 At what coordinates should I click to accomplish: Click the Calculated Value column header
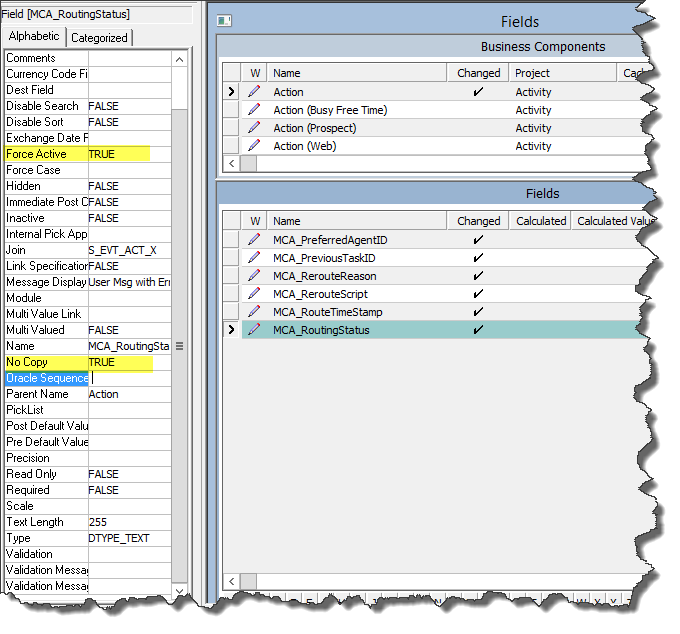615,221
